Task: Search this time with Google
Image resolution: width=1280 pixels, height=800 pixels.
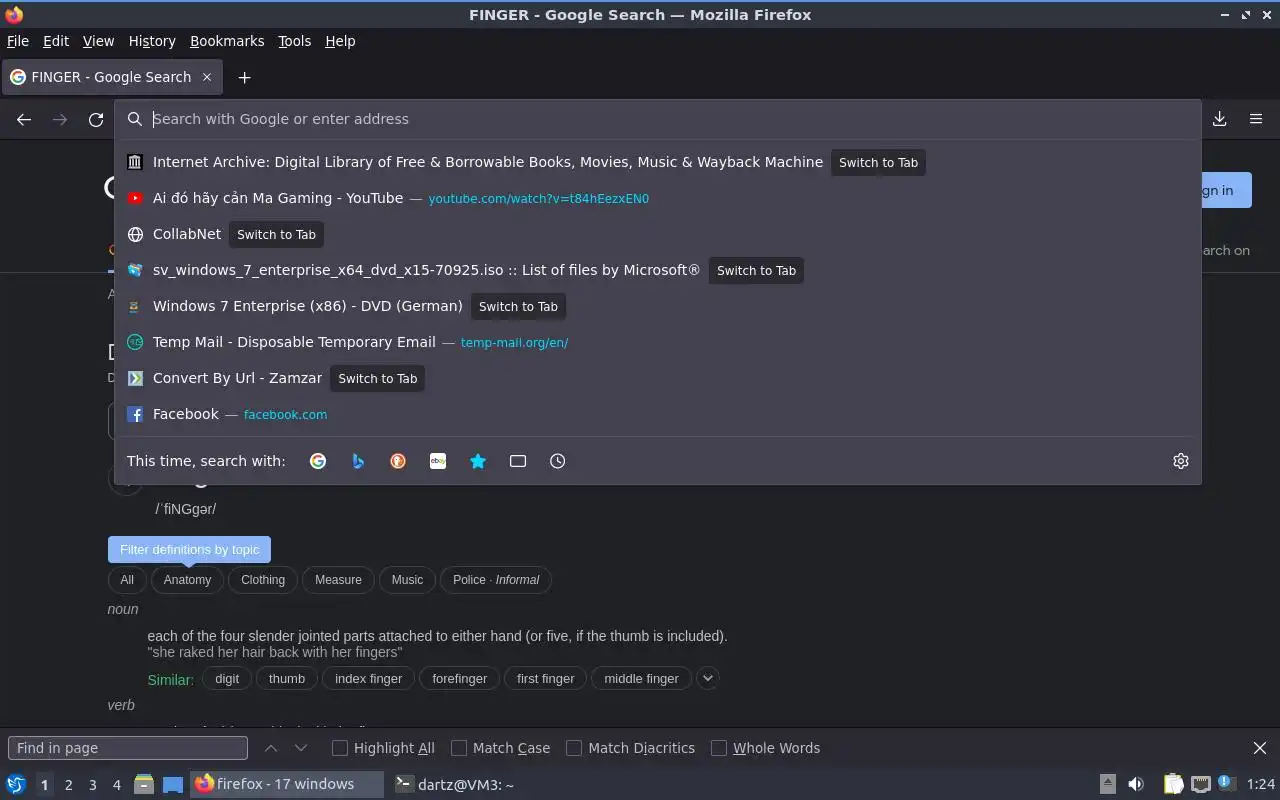Action: click(x=318, y=461)
